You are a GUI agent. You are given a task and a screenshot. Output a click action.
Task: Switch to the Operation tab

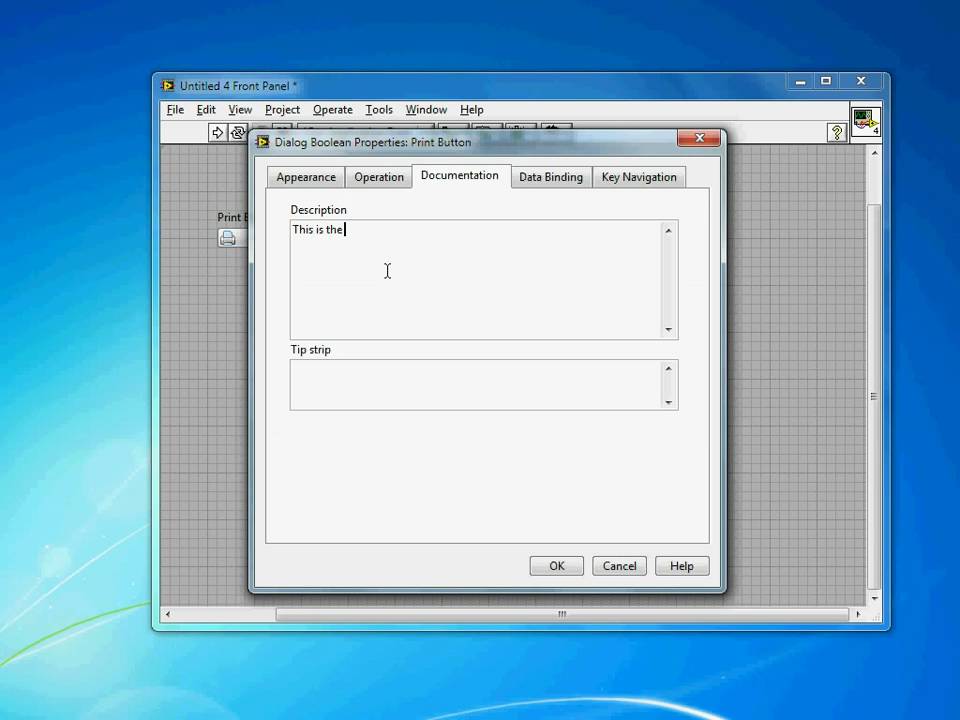tap(379, 177)
